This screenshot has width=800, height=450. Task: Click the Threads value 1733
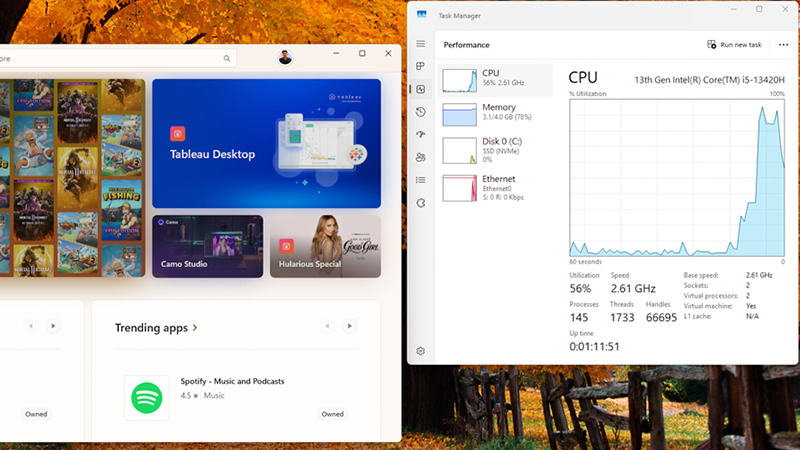click(x=622, y=317)
